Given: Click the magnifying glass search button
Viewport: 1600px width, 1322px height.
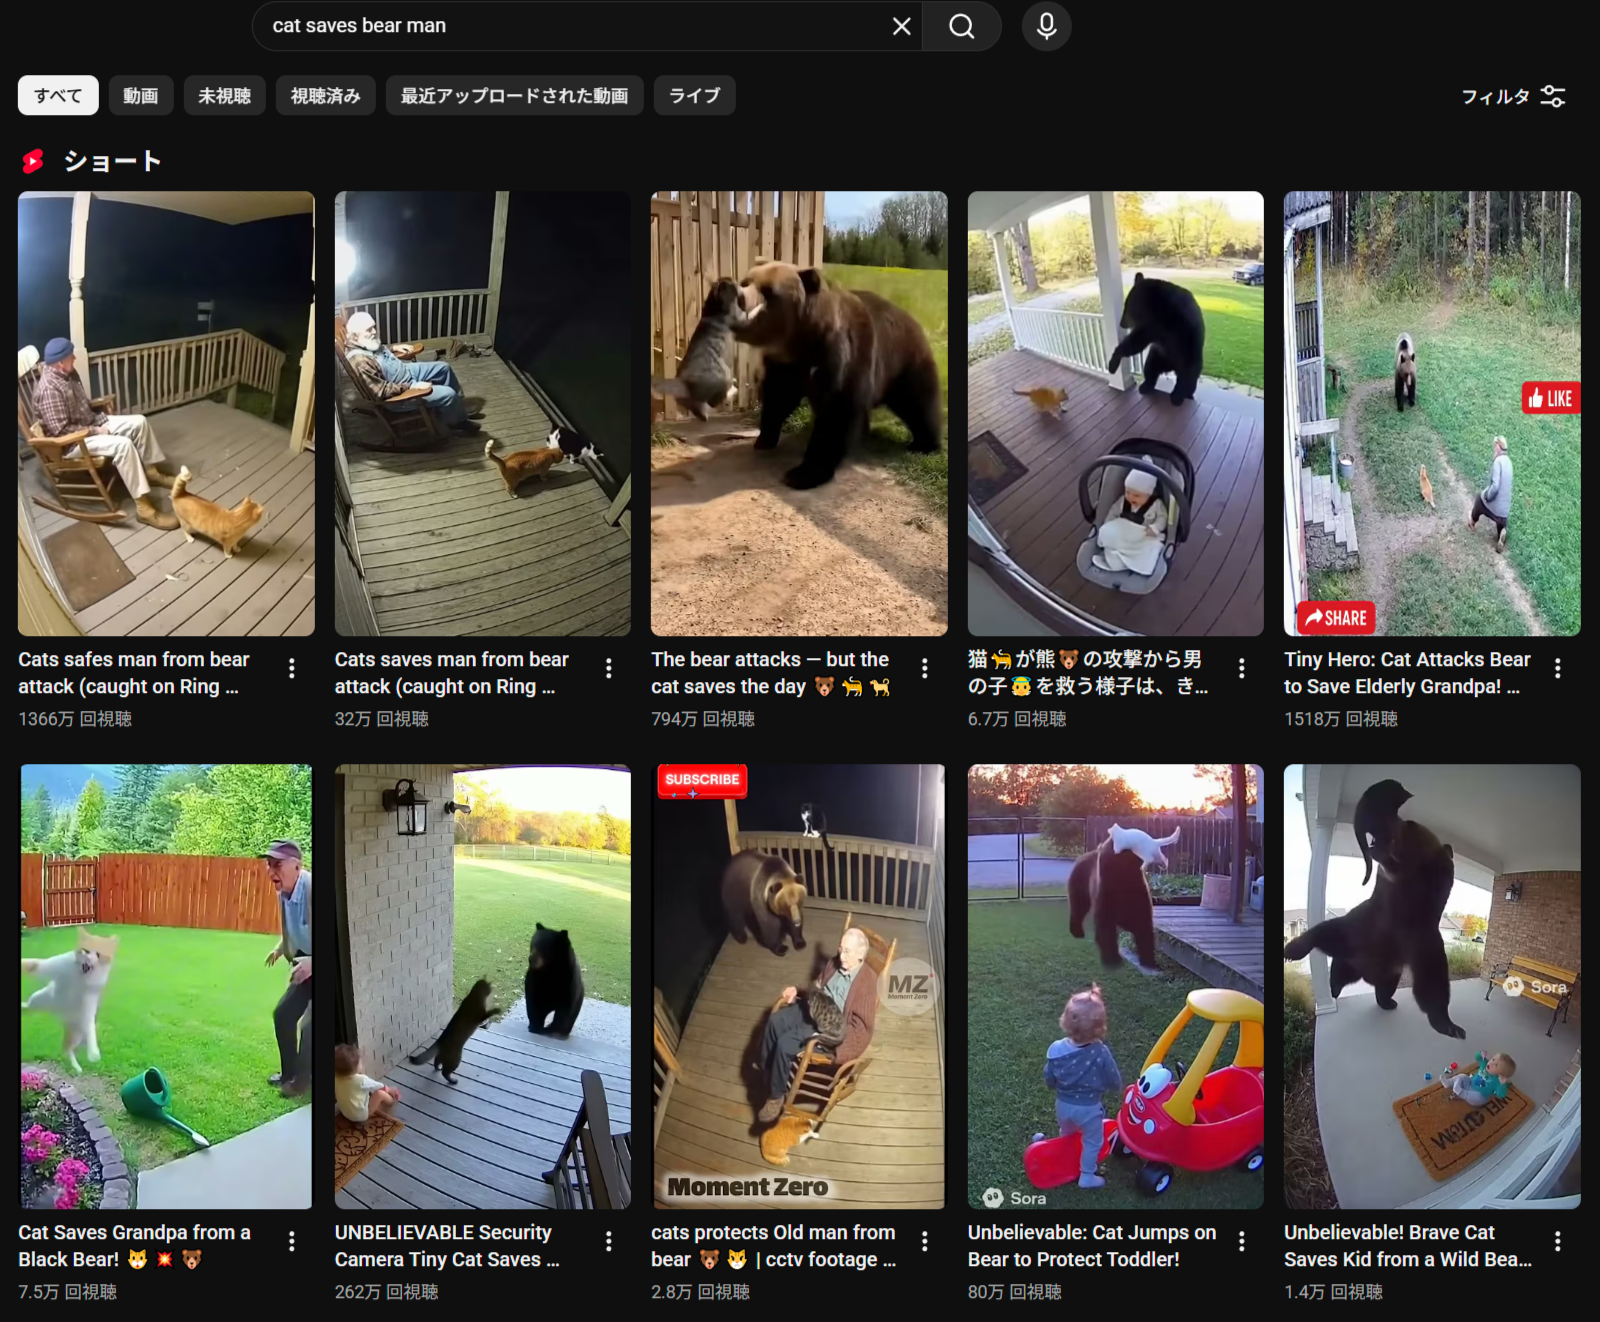Looking at the screenshot, I should click(x=961, y=26).
